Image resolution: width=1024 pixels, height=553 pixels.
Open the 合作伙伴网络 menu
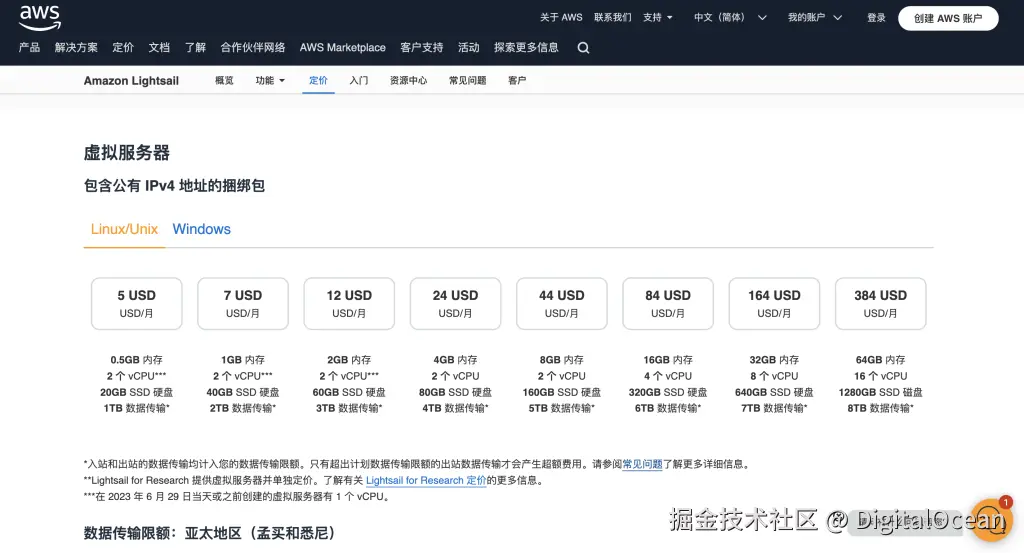[253, 48]
